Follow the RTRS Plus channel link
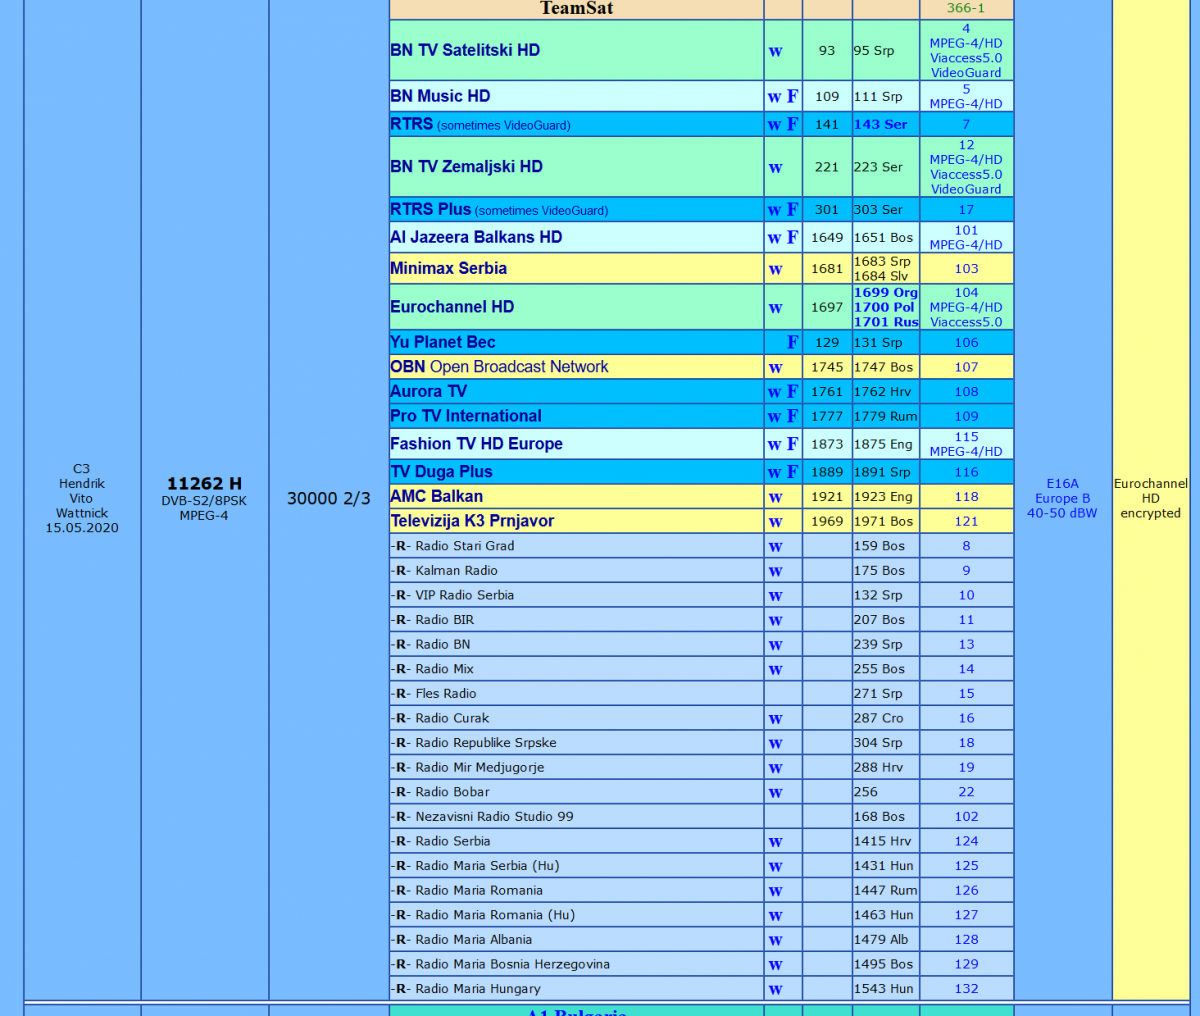This screenshot has width=1200, height=1016. pyautogui.click(x=430, y=209)
